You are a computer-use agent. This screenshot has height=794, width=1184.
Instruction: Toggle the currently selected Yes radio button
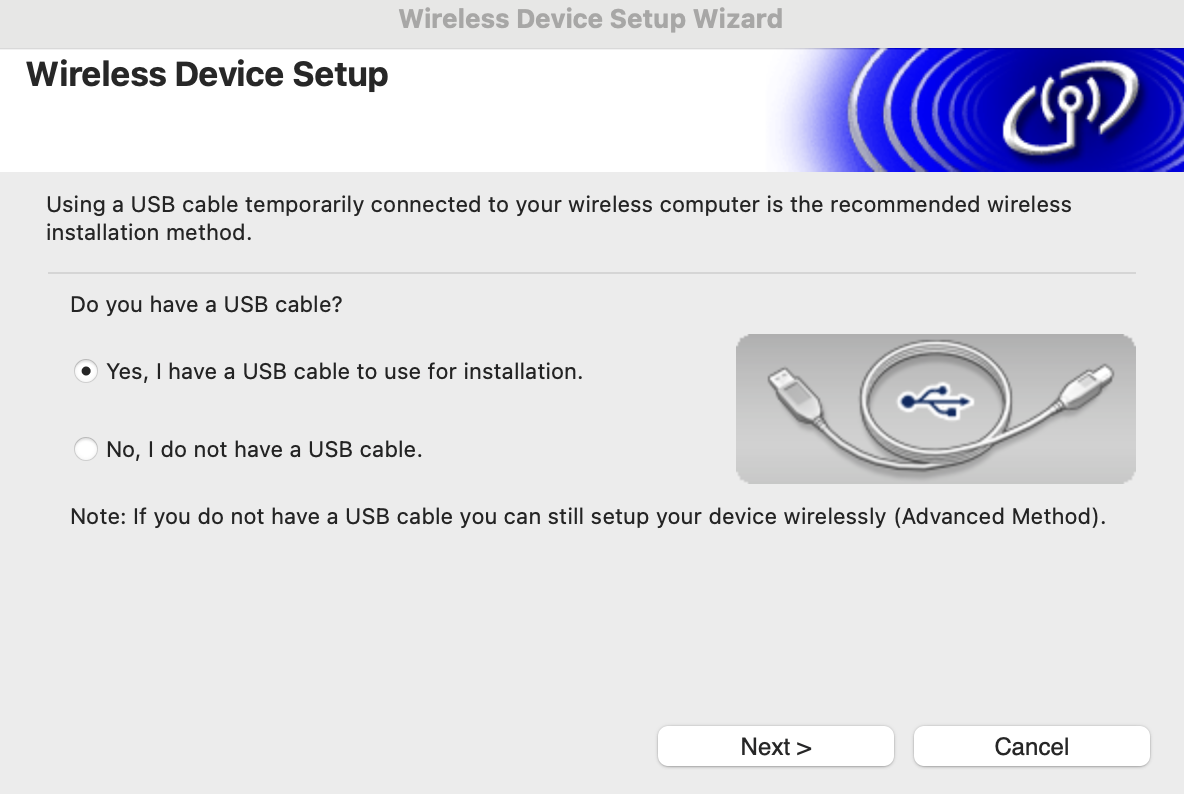[x=86, y=371]
